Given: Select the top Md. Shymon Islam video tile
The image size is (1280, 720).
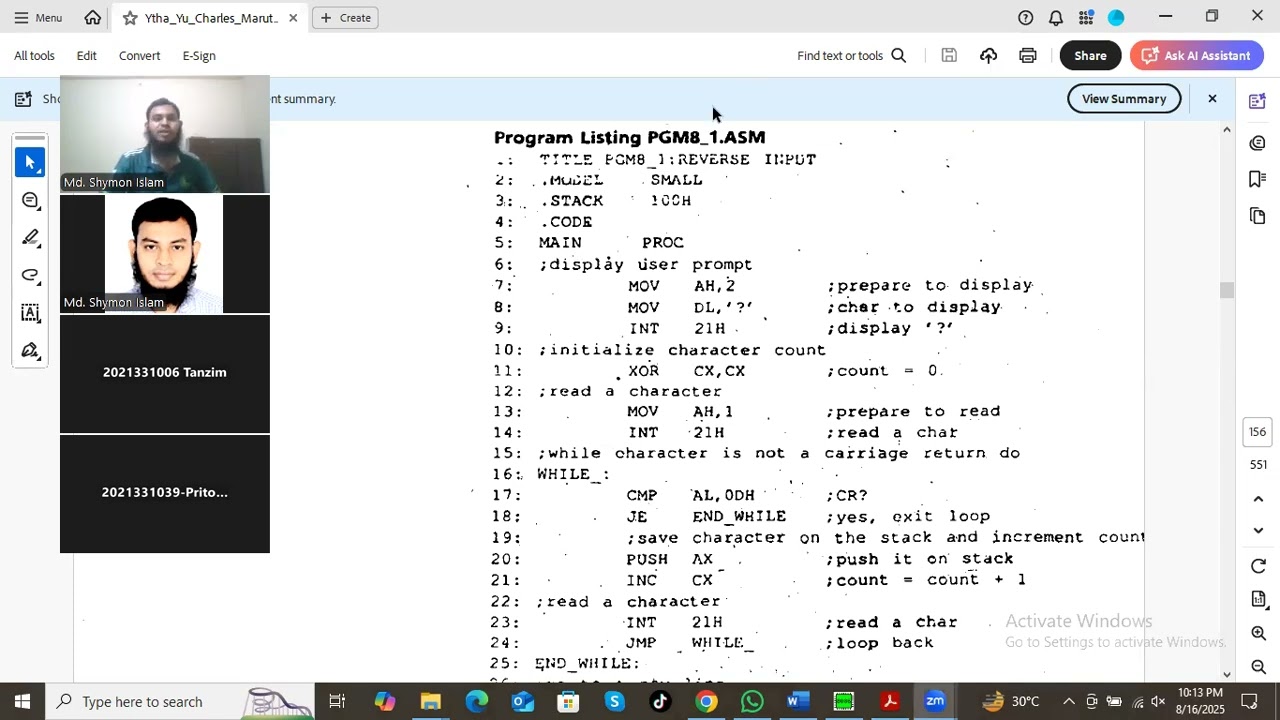Looking at the screenshot, I should (165, 134).
